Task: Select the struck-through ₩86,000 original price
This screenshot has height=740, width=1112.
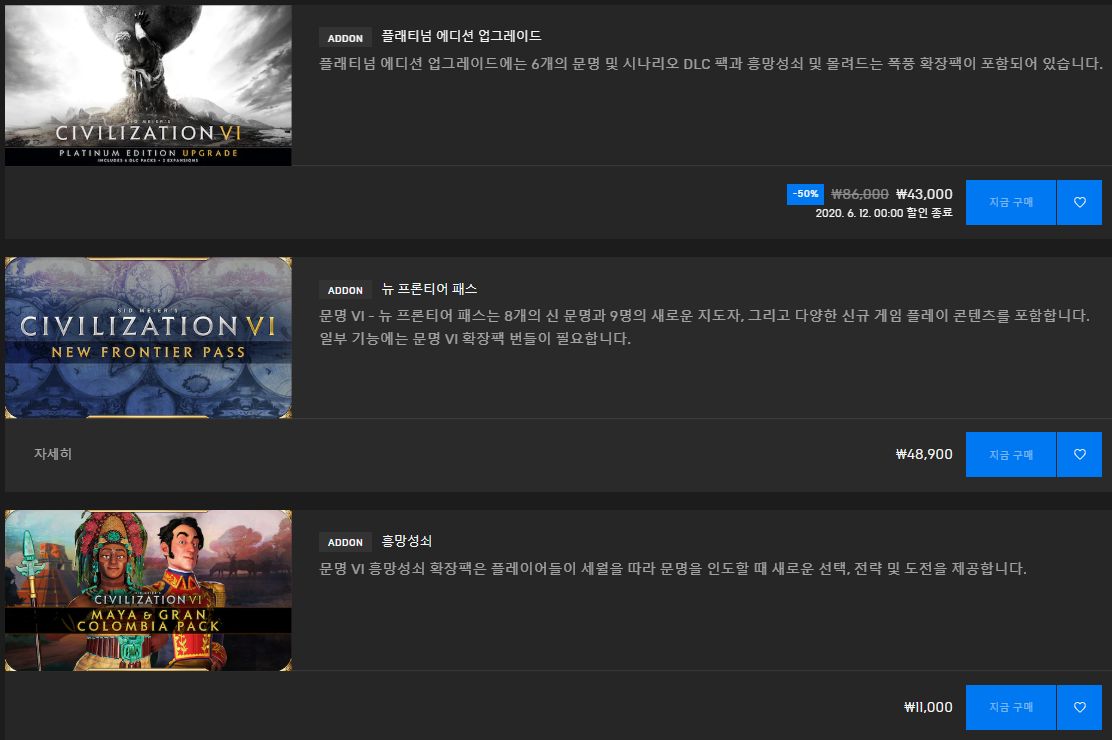Action: coord(860,194)
